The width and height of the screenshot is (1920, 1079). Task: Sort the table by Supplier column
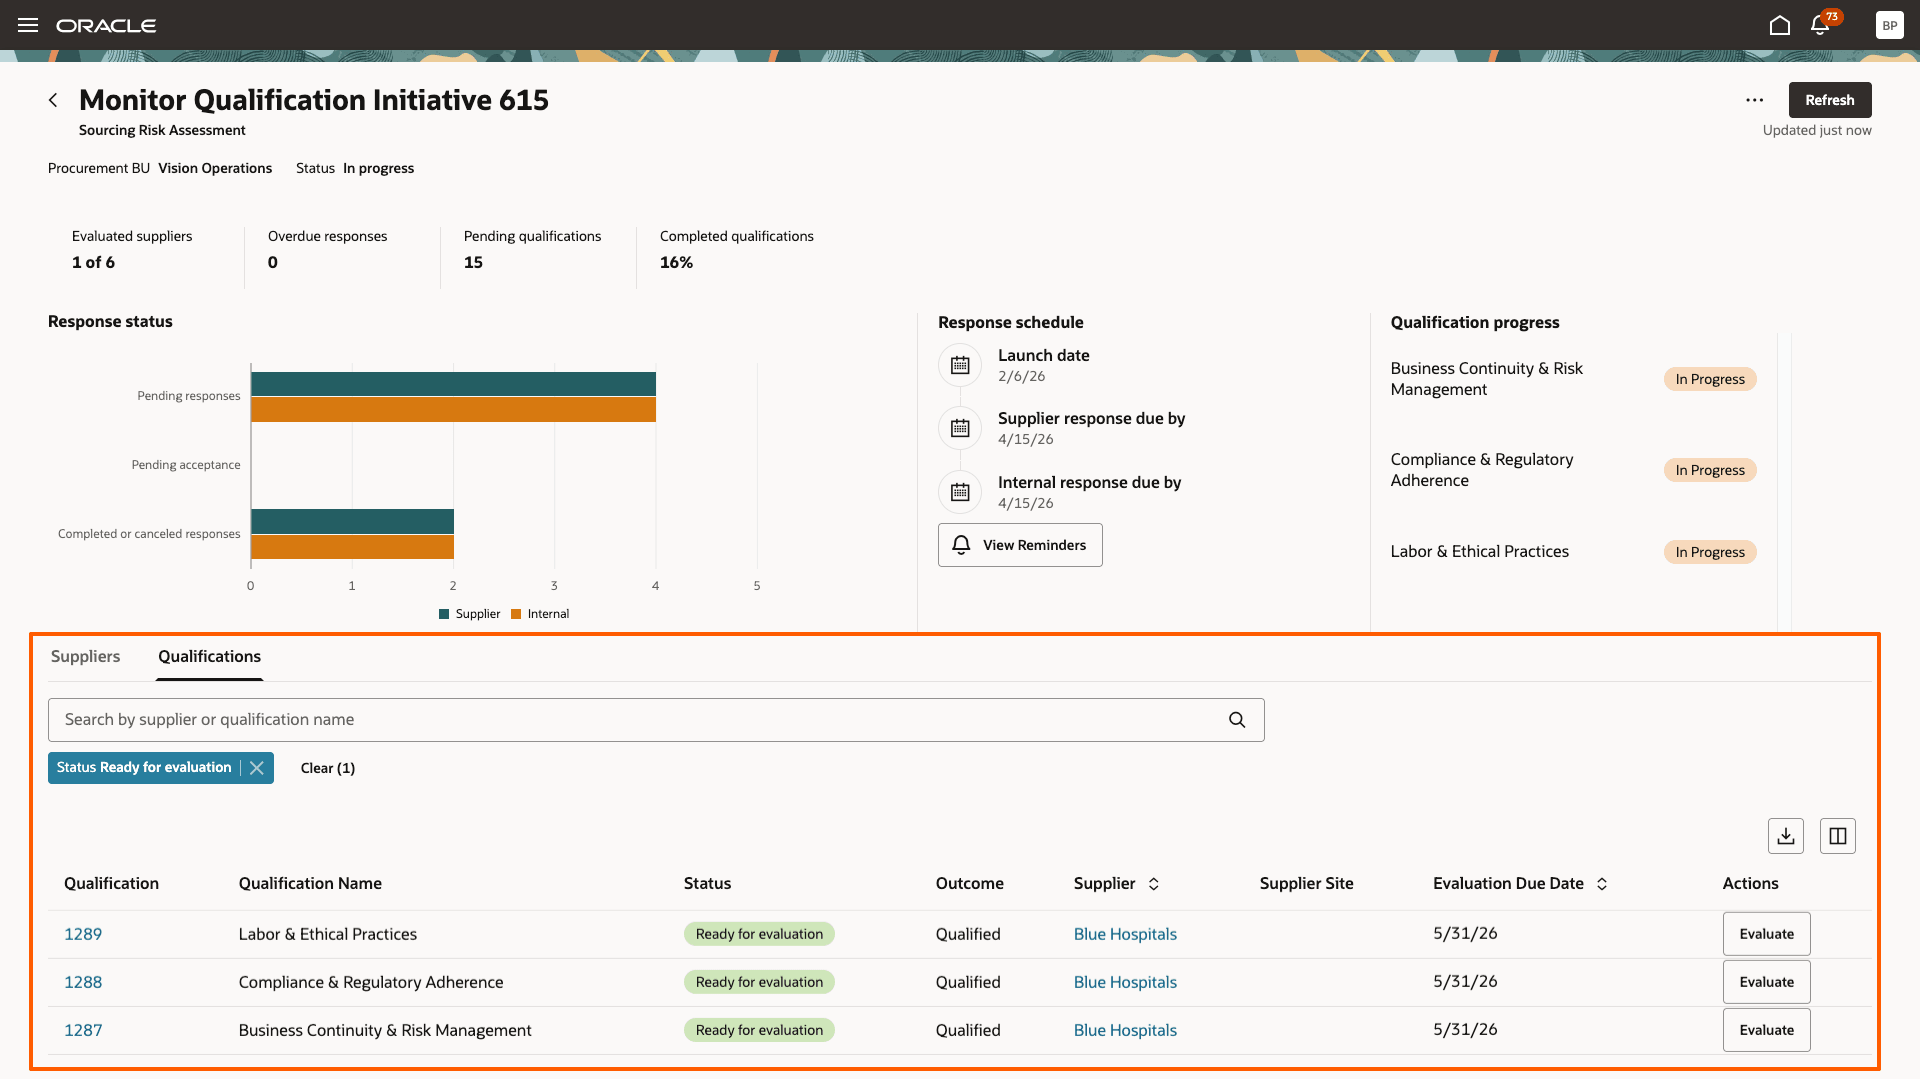tap(1154, 884)
